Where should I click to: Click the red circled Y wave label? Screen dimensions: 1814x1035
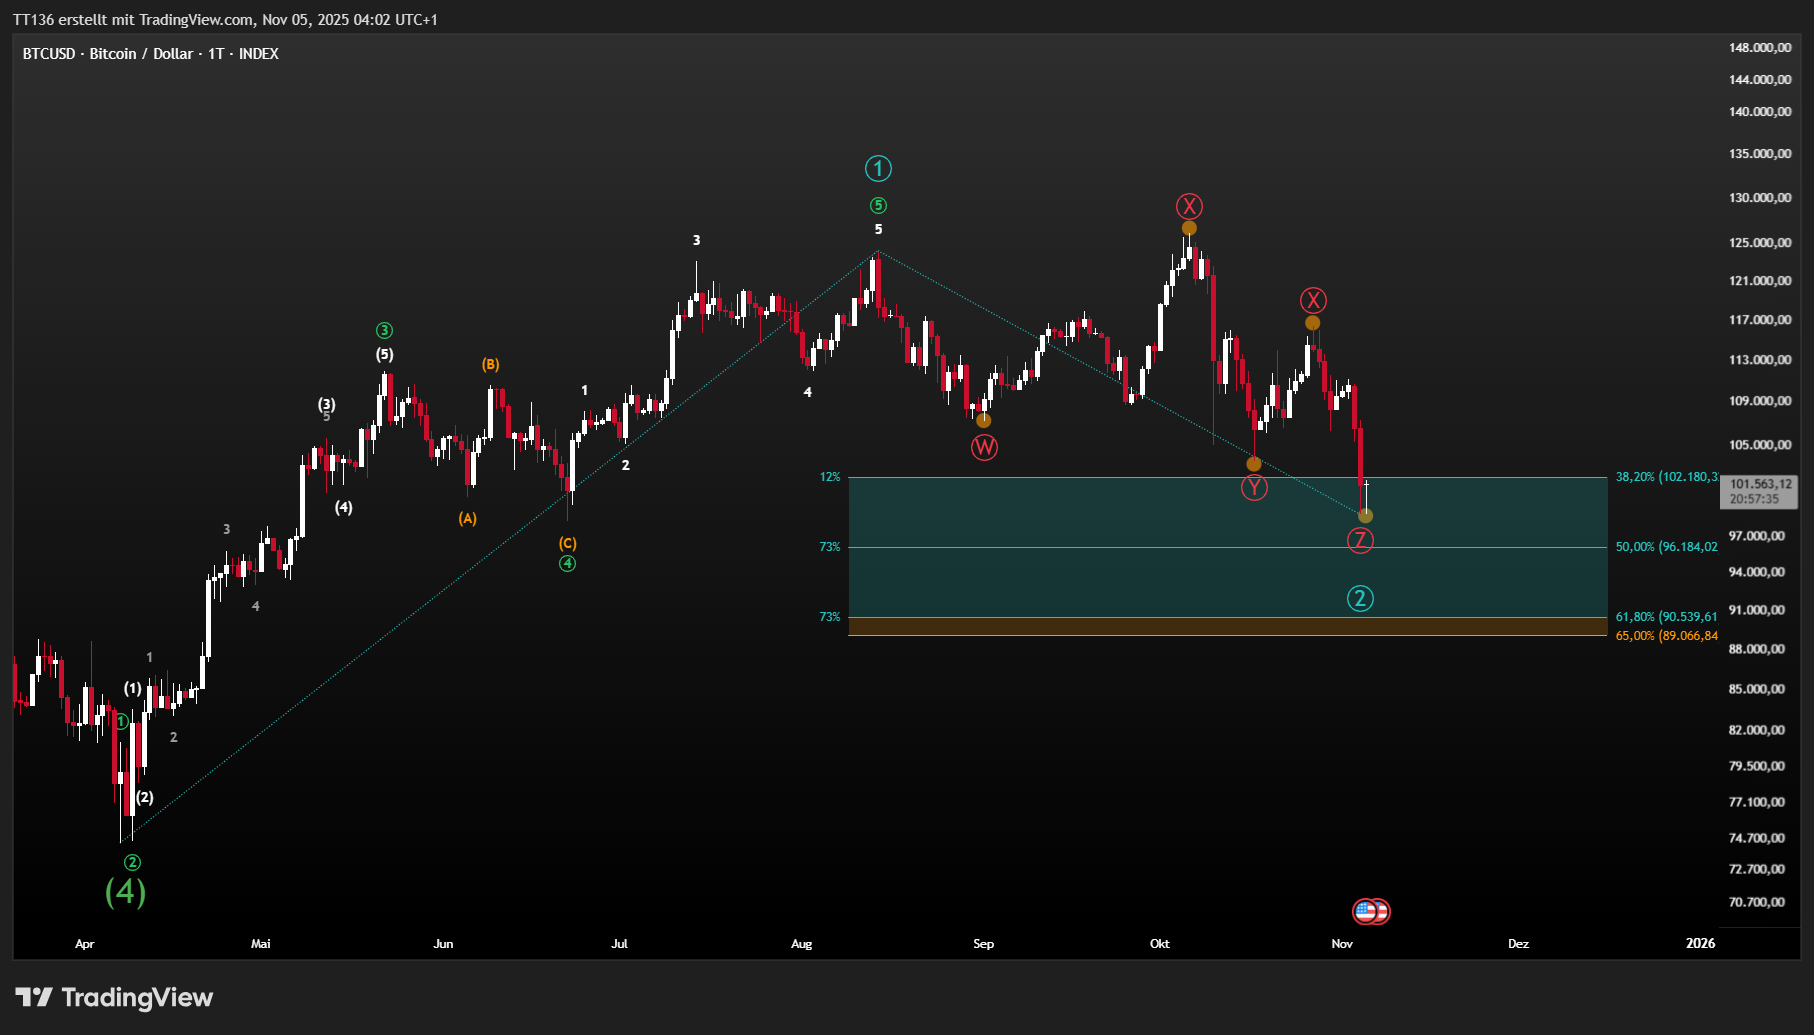[1254, 487]
